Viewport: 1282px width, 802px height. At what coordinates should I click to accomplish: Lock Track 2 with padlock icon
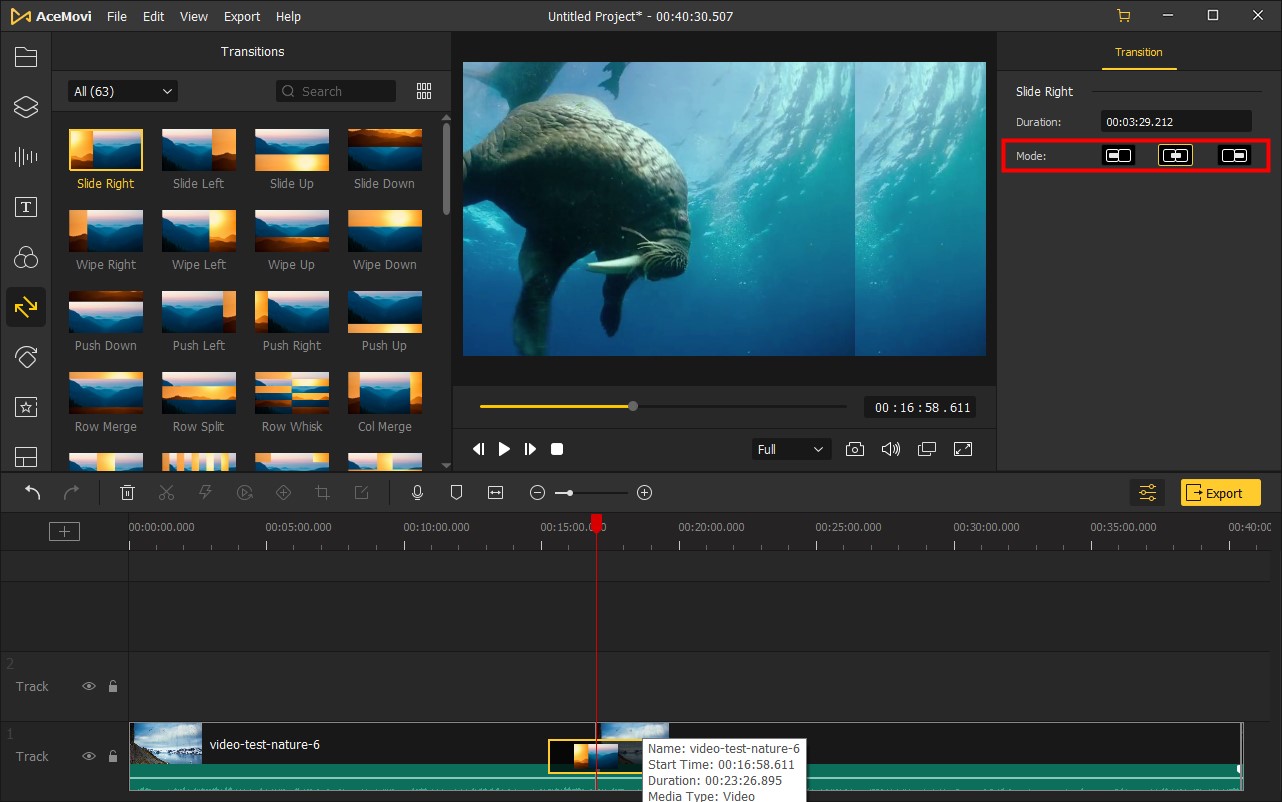113,687
